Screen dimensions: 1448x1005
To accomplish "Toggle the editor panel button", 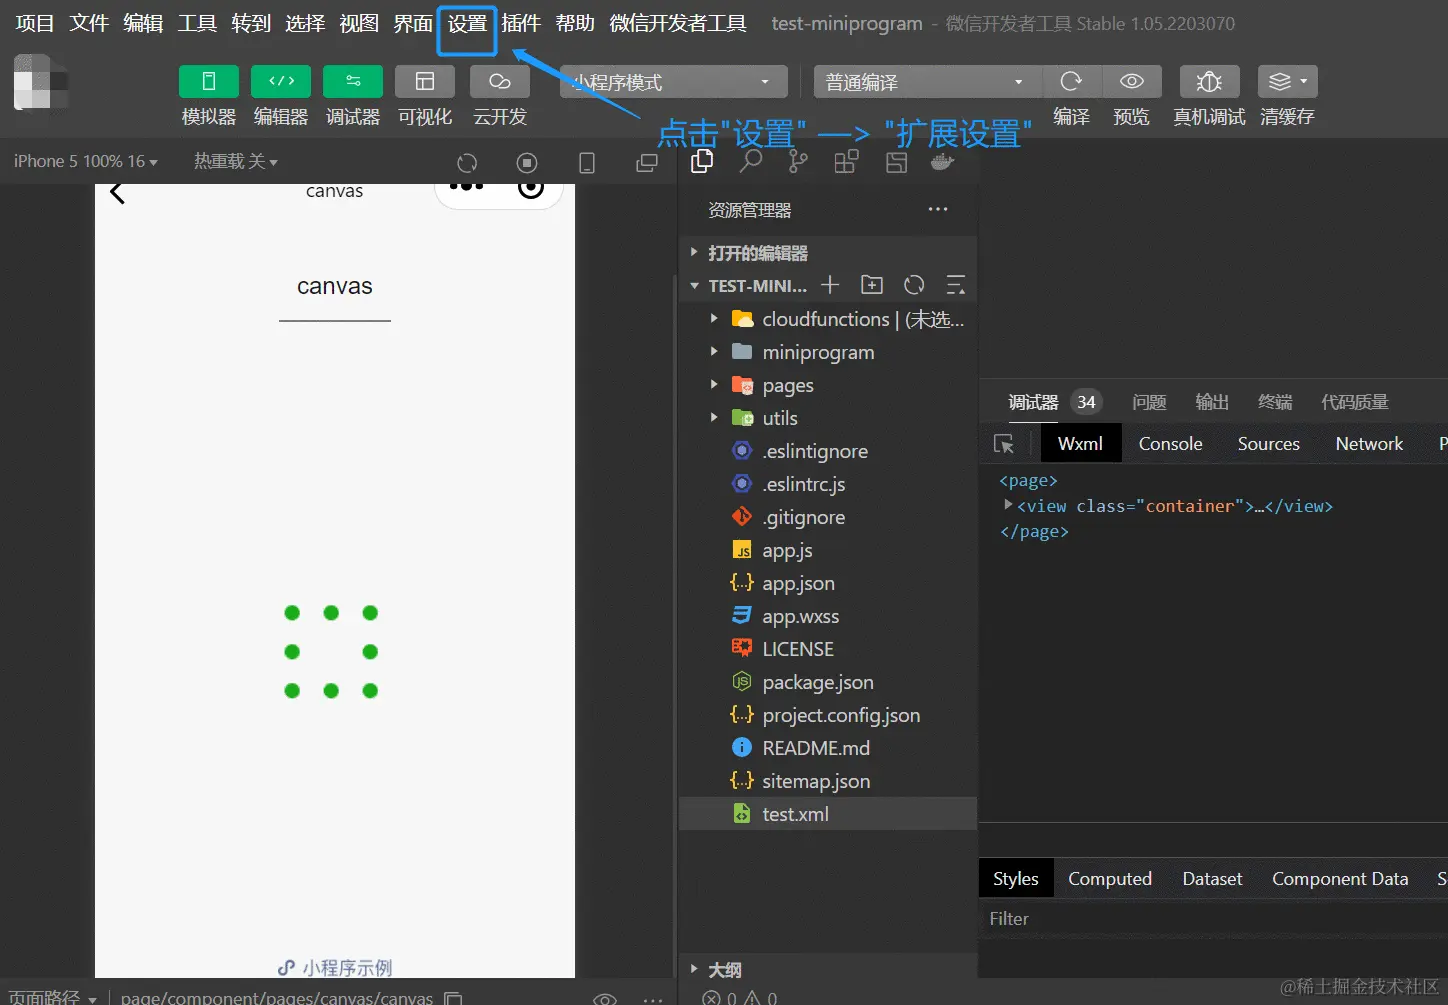I will coord(281,81).
